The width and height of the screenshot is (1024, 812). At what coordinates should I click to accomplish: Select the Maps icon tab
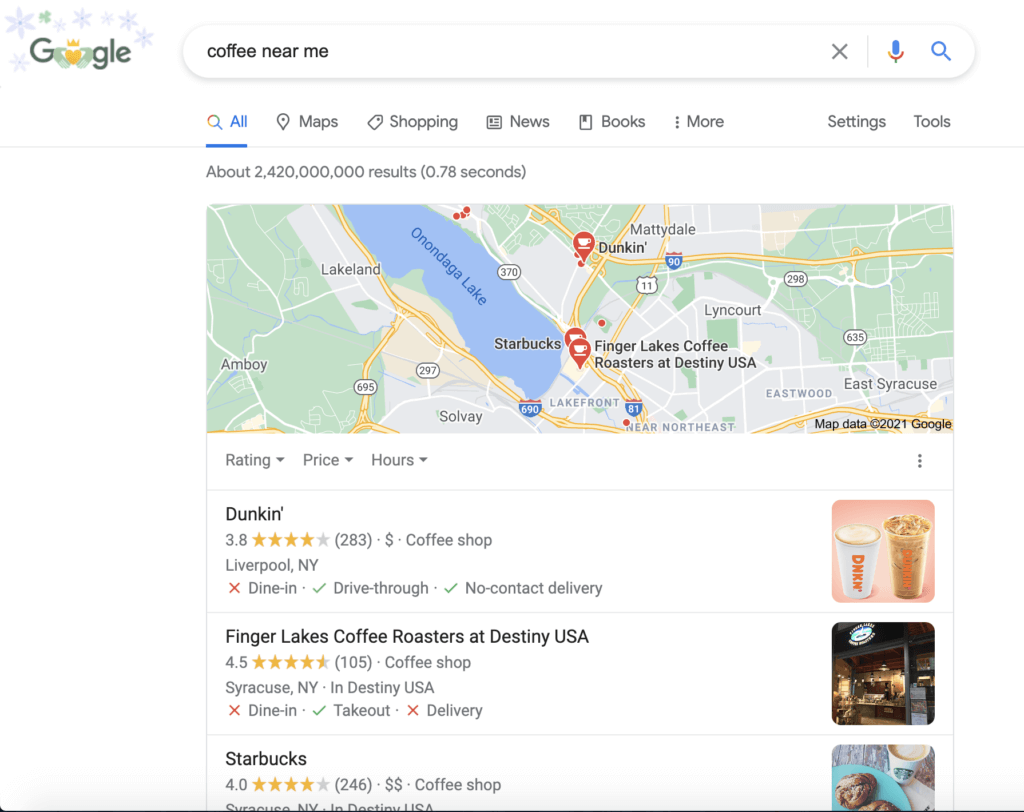[x=283, y=121]
